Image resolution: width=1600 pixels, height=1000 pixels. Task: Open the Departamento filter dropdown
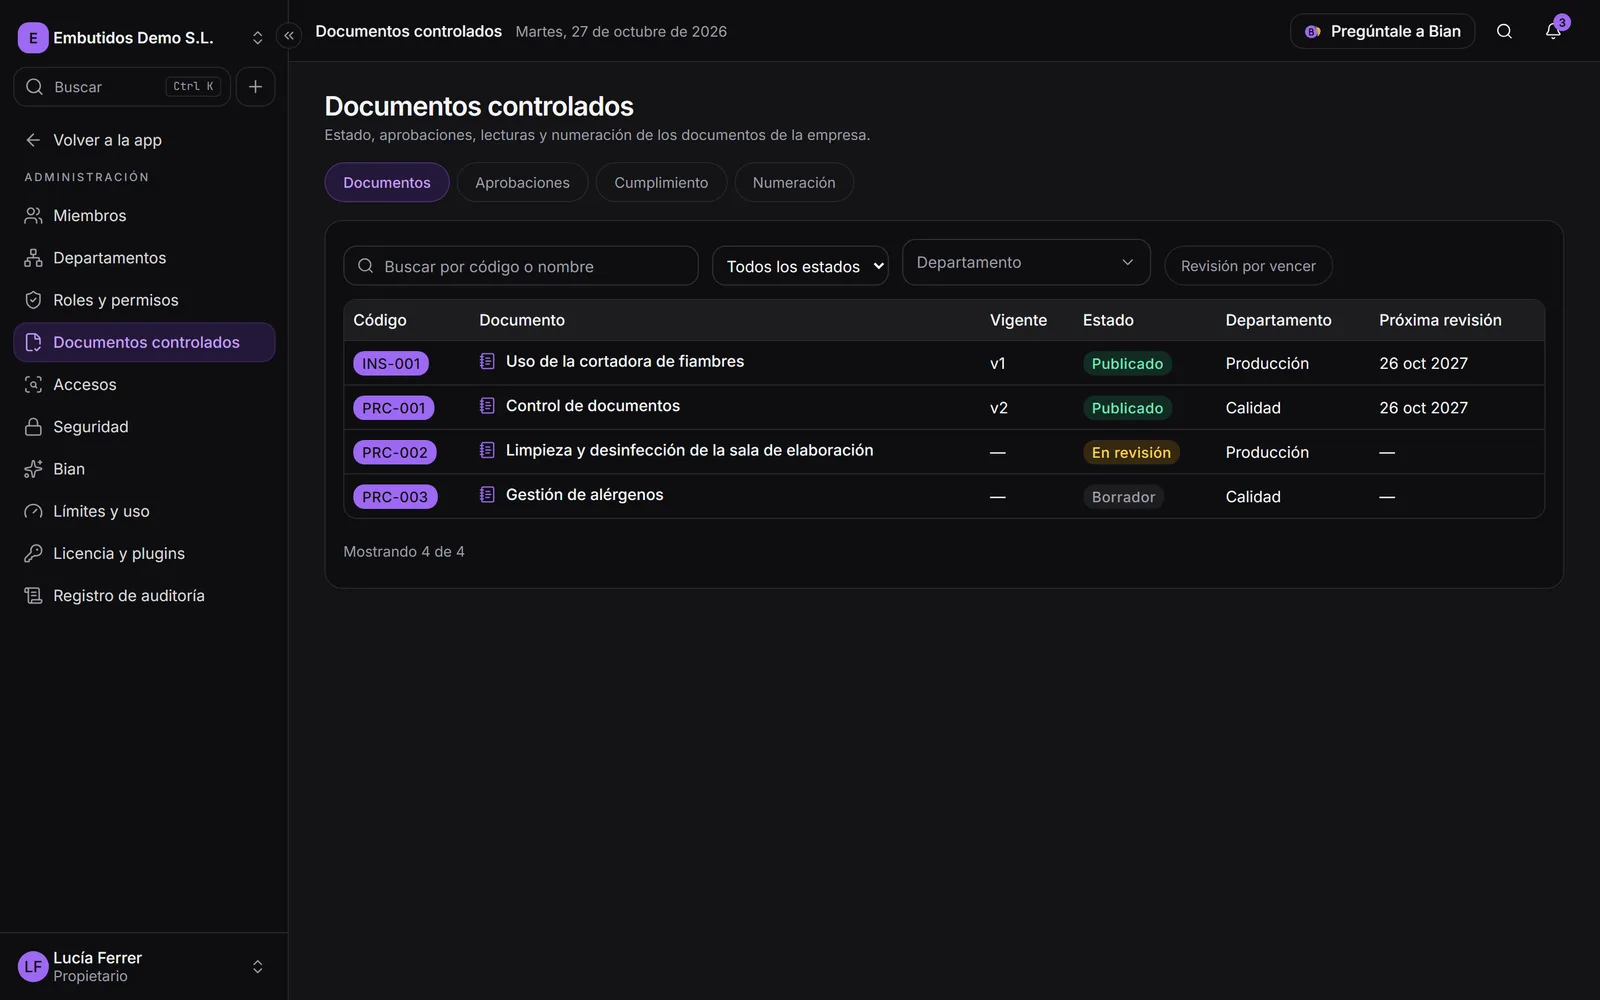click(1026, 262)
